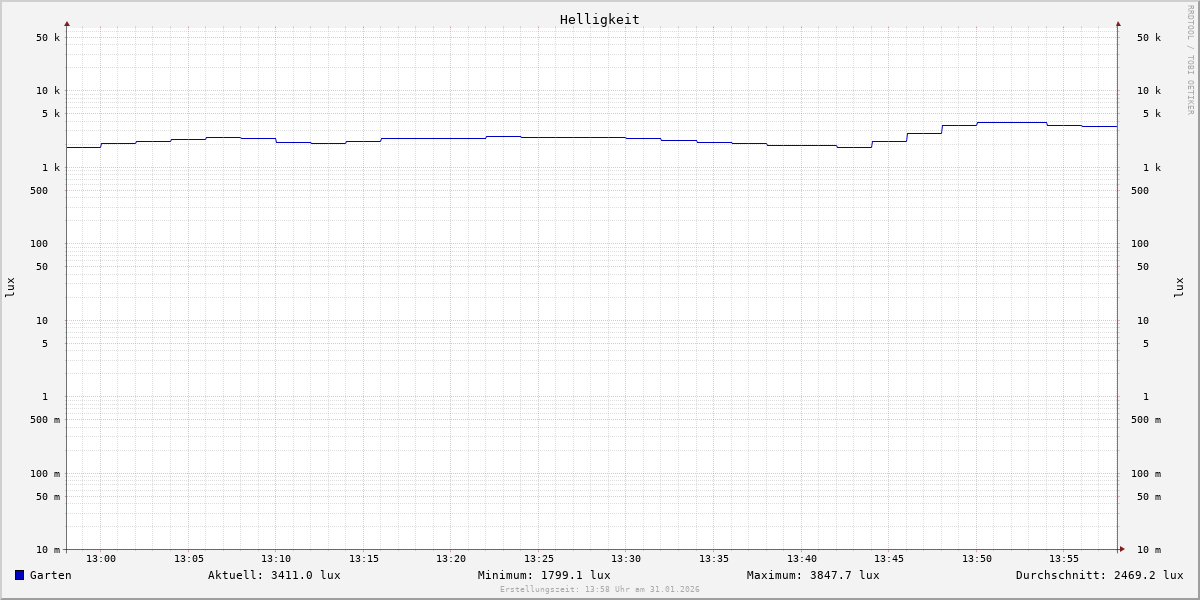
Task: Click the Minimum 1799.1 lux statistic
Action: [544, 575]
